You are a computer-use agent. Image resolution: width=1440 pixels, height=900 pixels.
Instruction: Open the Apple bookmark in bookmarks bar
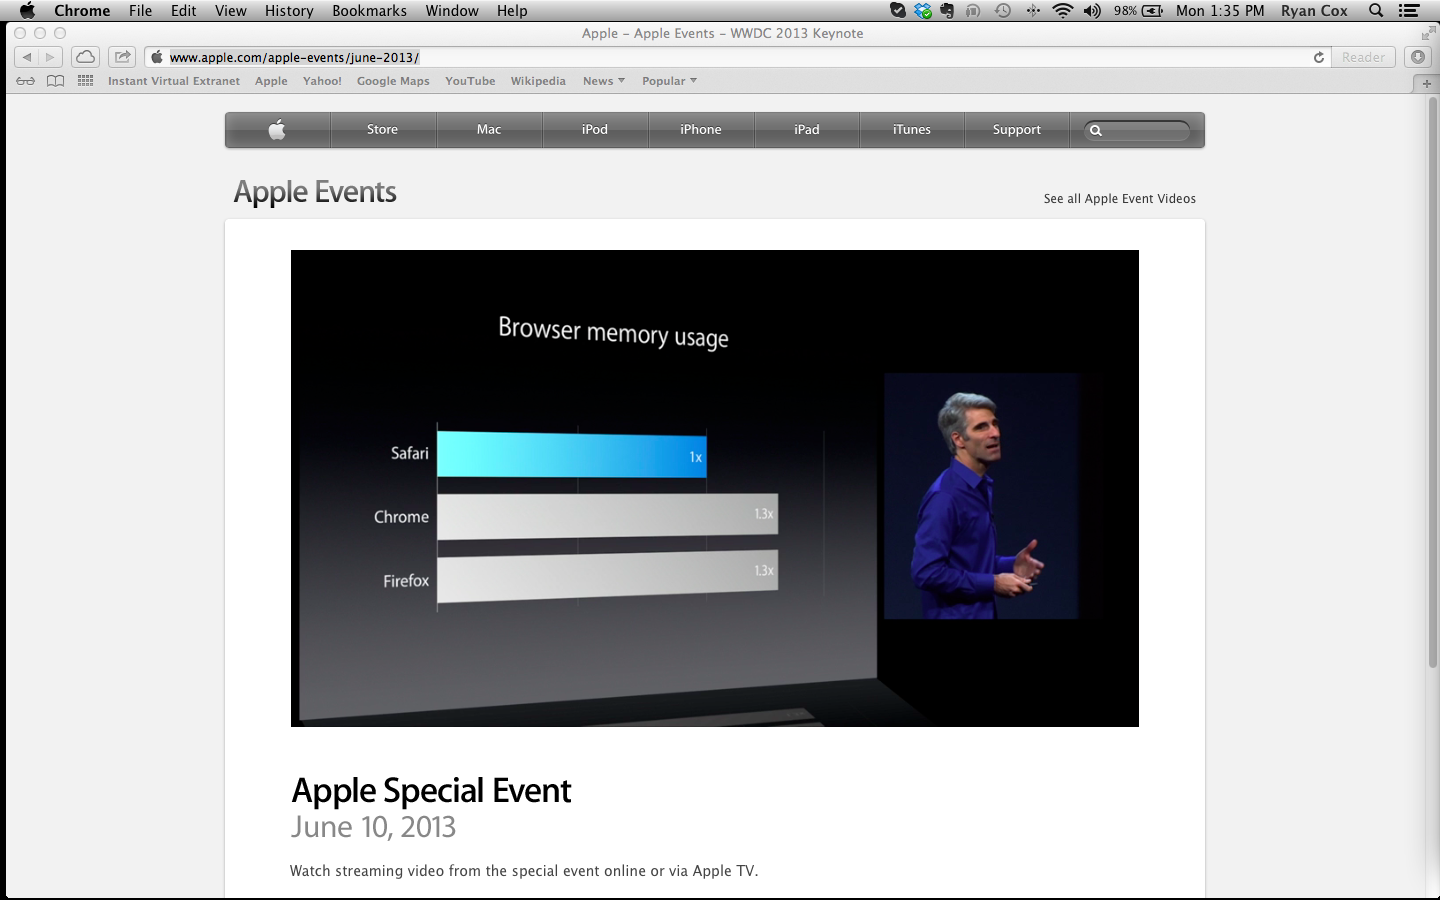coord(271,81)
